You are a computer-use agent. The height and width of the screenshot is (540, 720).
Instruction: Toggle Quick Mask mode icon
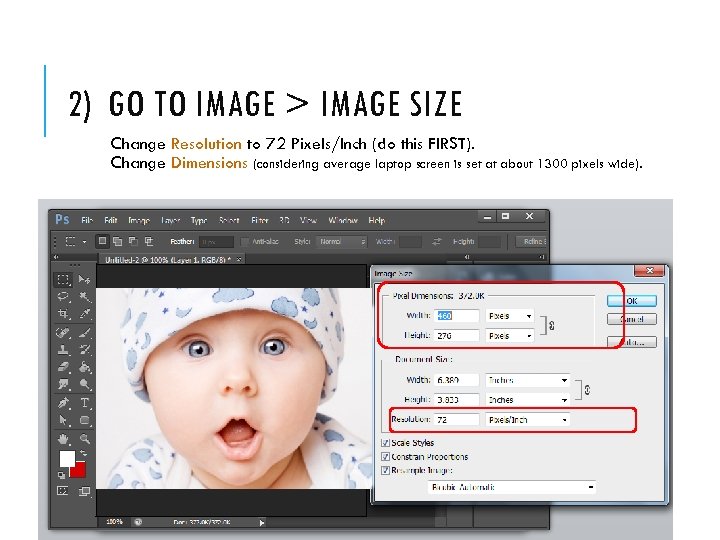[x=62, y=491]
